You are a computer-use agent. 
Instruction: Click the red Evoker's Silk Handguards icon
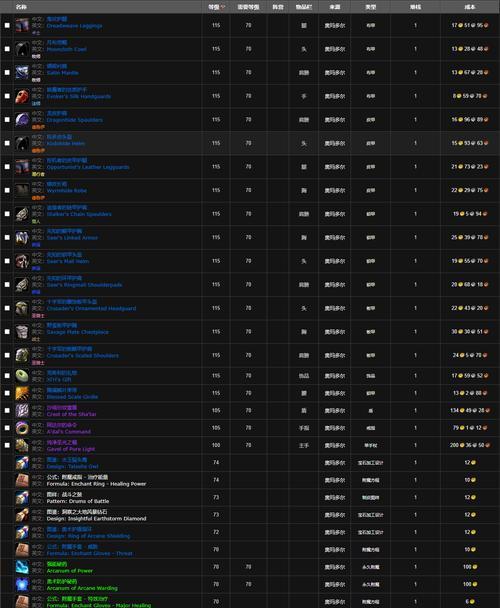coord(22,96)
